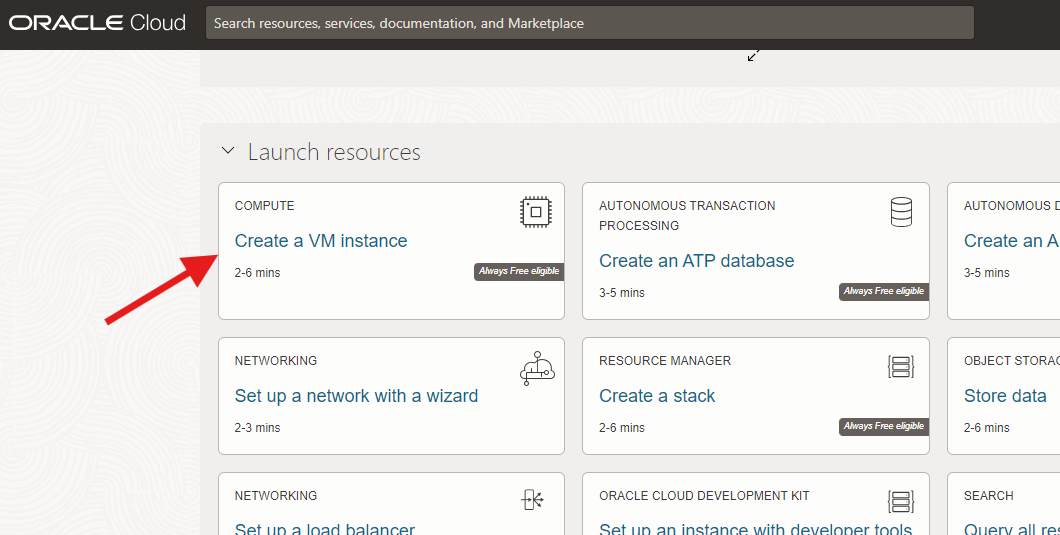Open Set up a load balancer

click(x=324, y=529)
